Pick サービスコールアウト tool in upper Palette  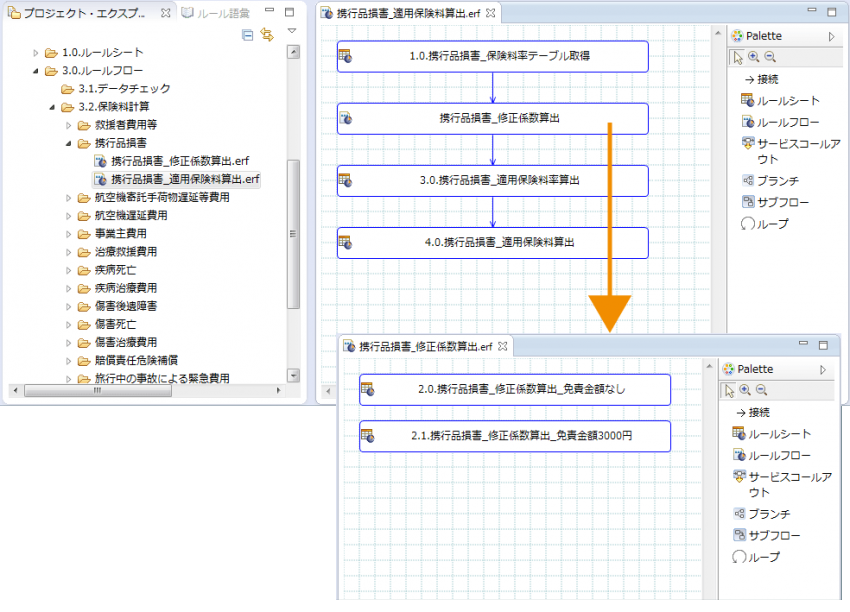(788, 150)
